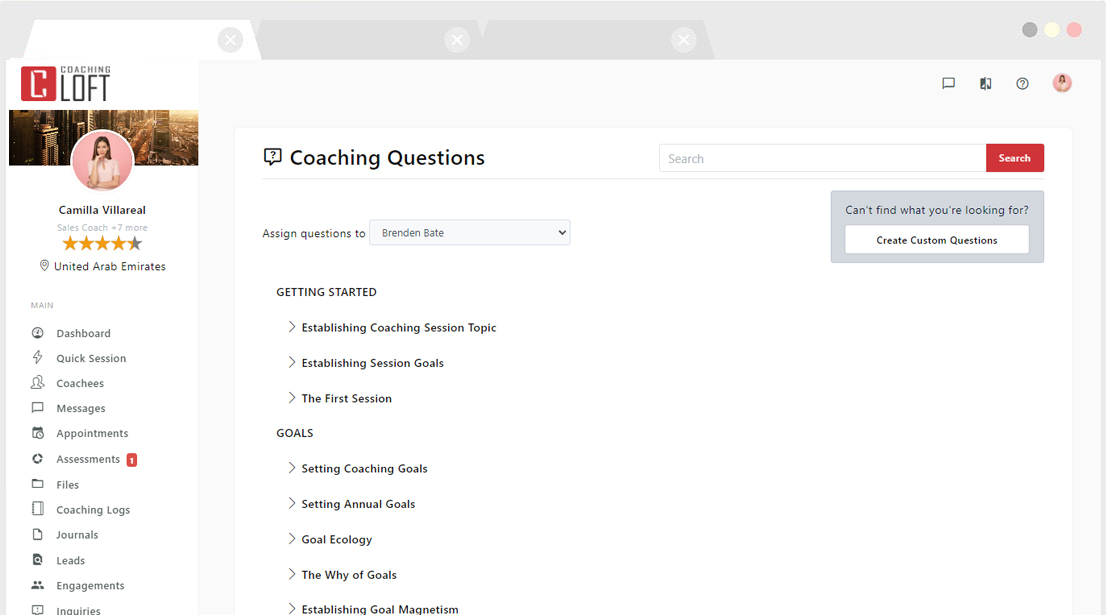The height and width of the screenshot is (615, 1106).
Task: Go to Journals in sidebar
Action: (x=77, y=535)
